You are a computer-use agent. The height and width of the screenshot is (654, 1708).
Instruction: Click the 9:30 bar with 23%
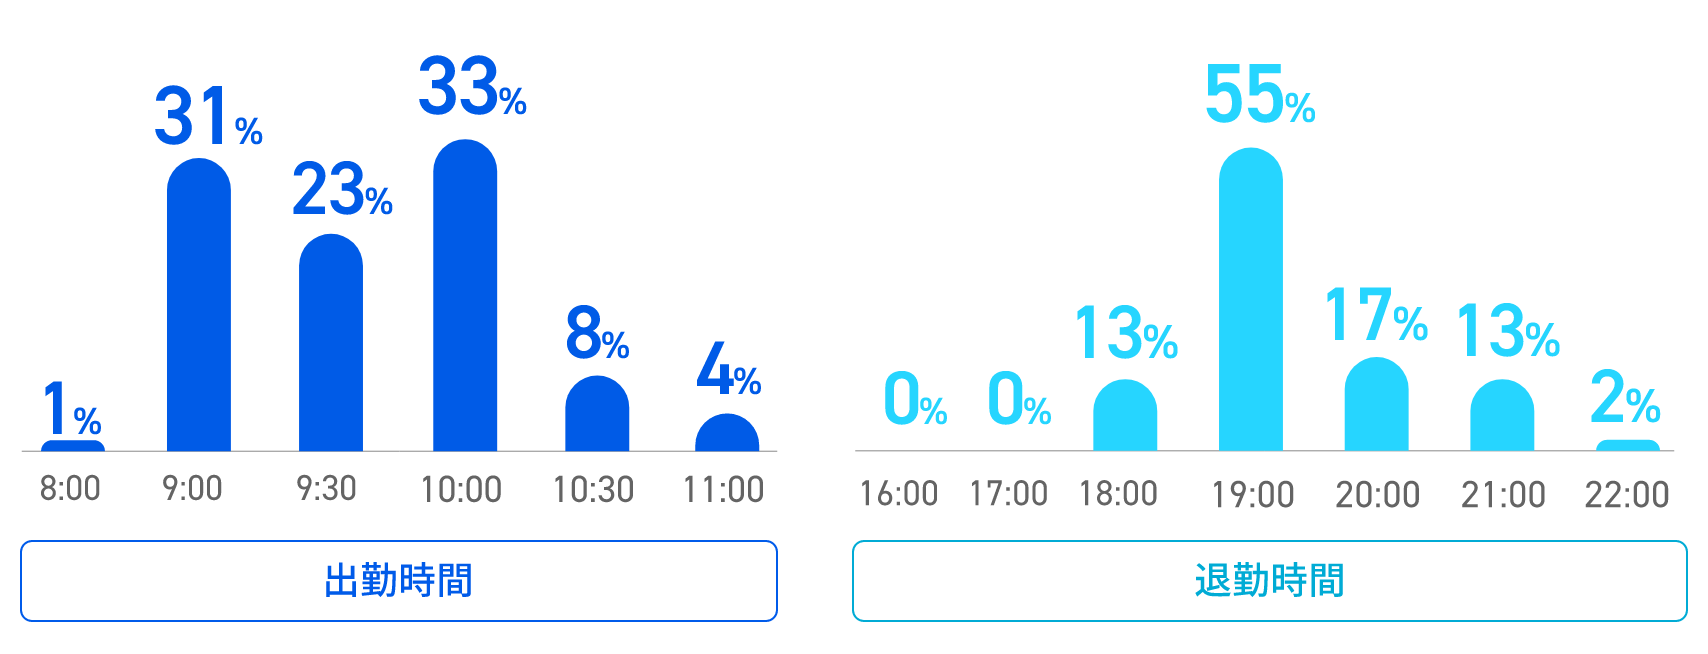331,343
